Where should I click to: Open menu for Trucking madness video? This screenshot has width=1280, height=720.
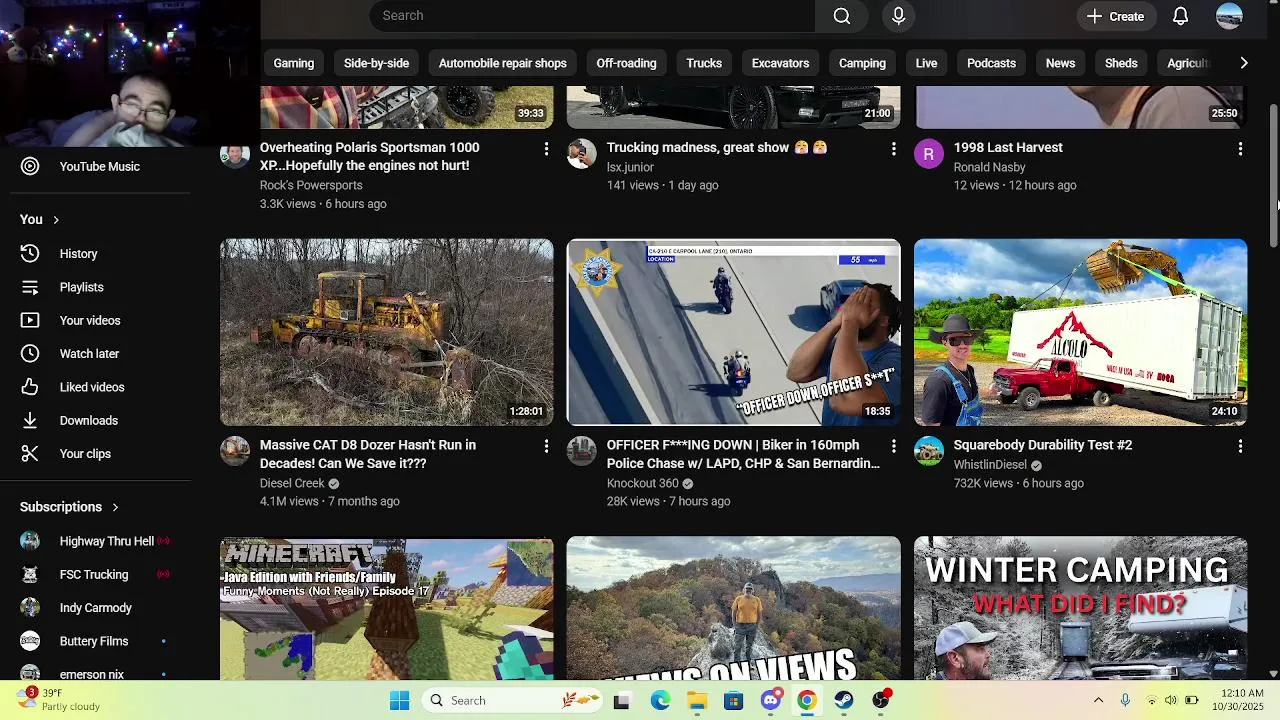(893, 149)
